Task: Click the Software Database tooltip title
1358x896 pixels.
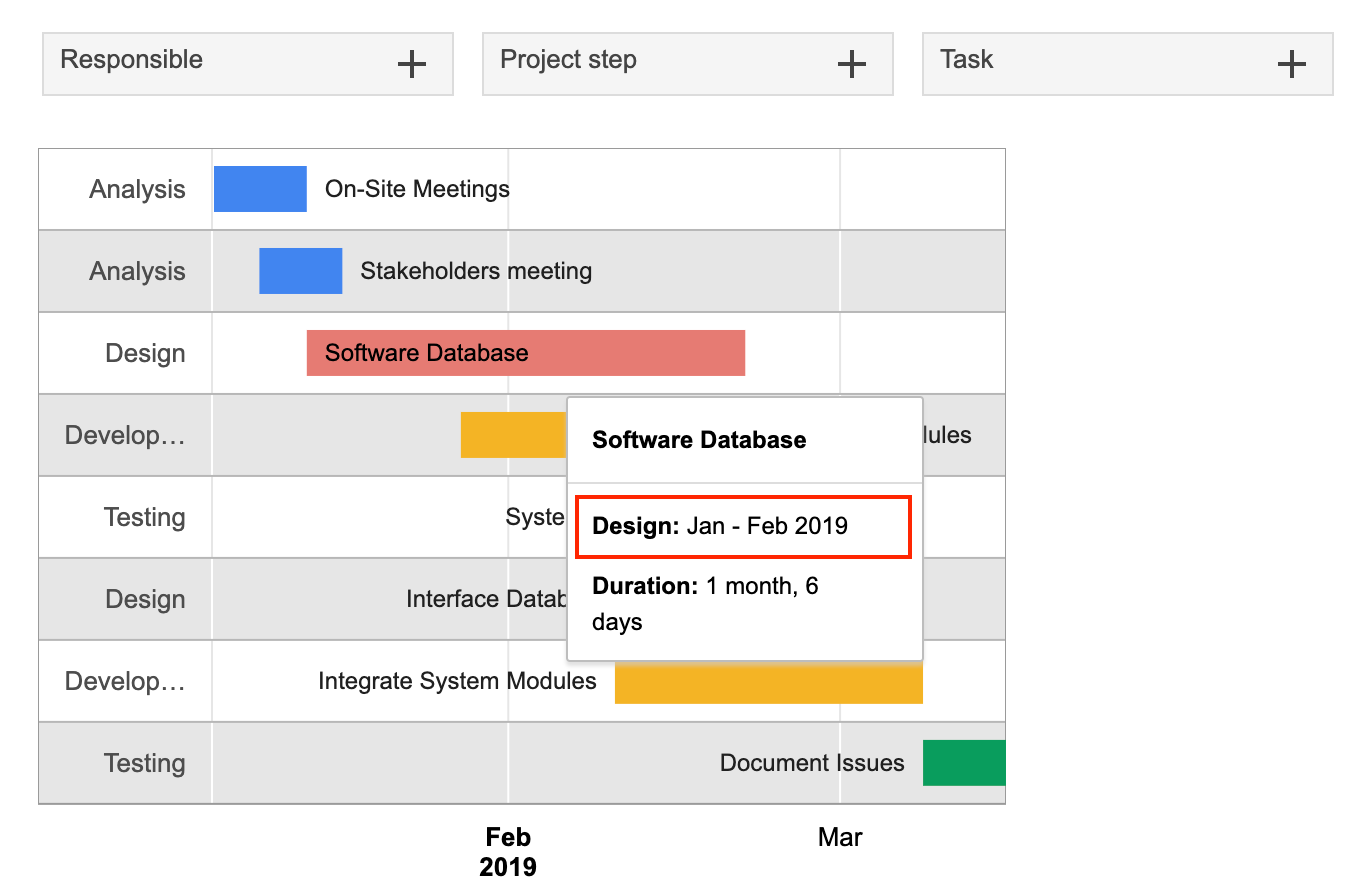Action: coord(699,440)
